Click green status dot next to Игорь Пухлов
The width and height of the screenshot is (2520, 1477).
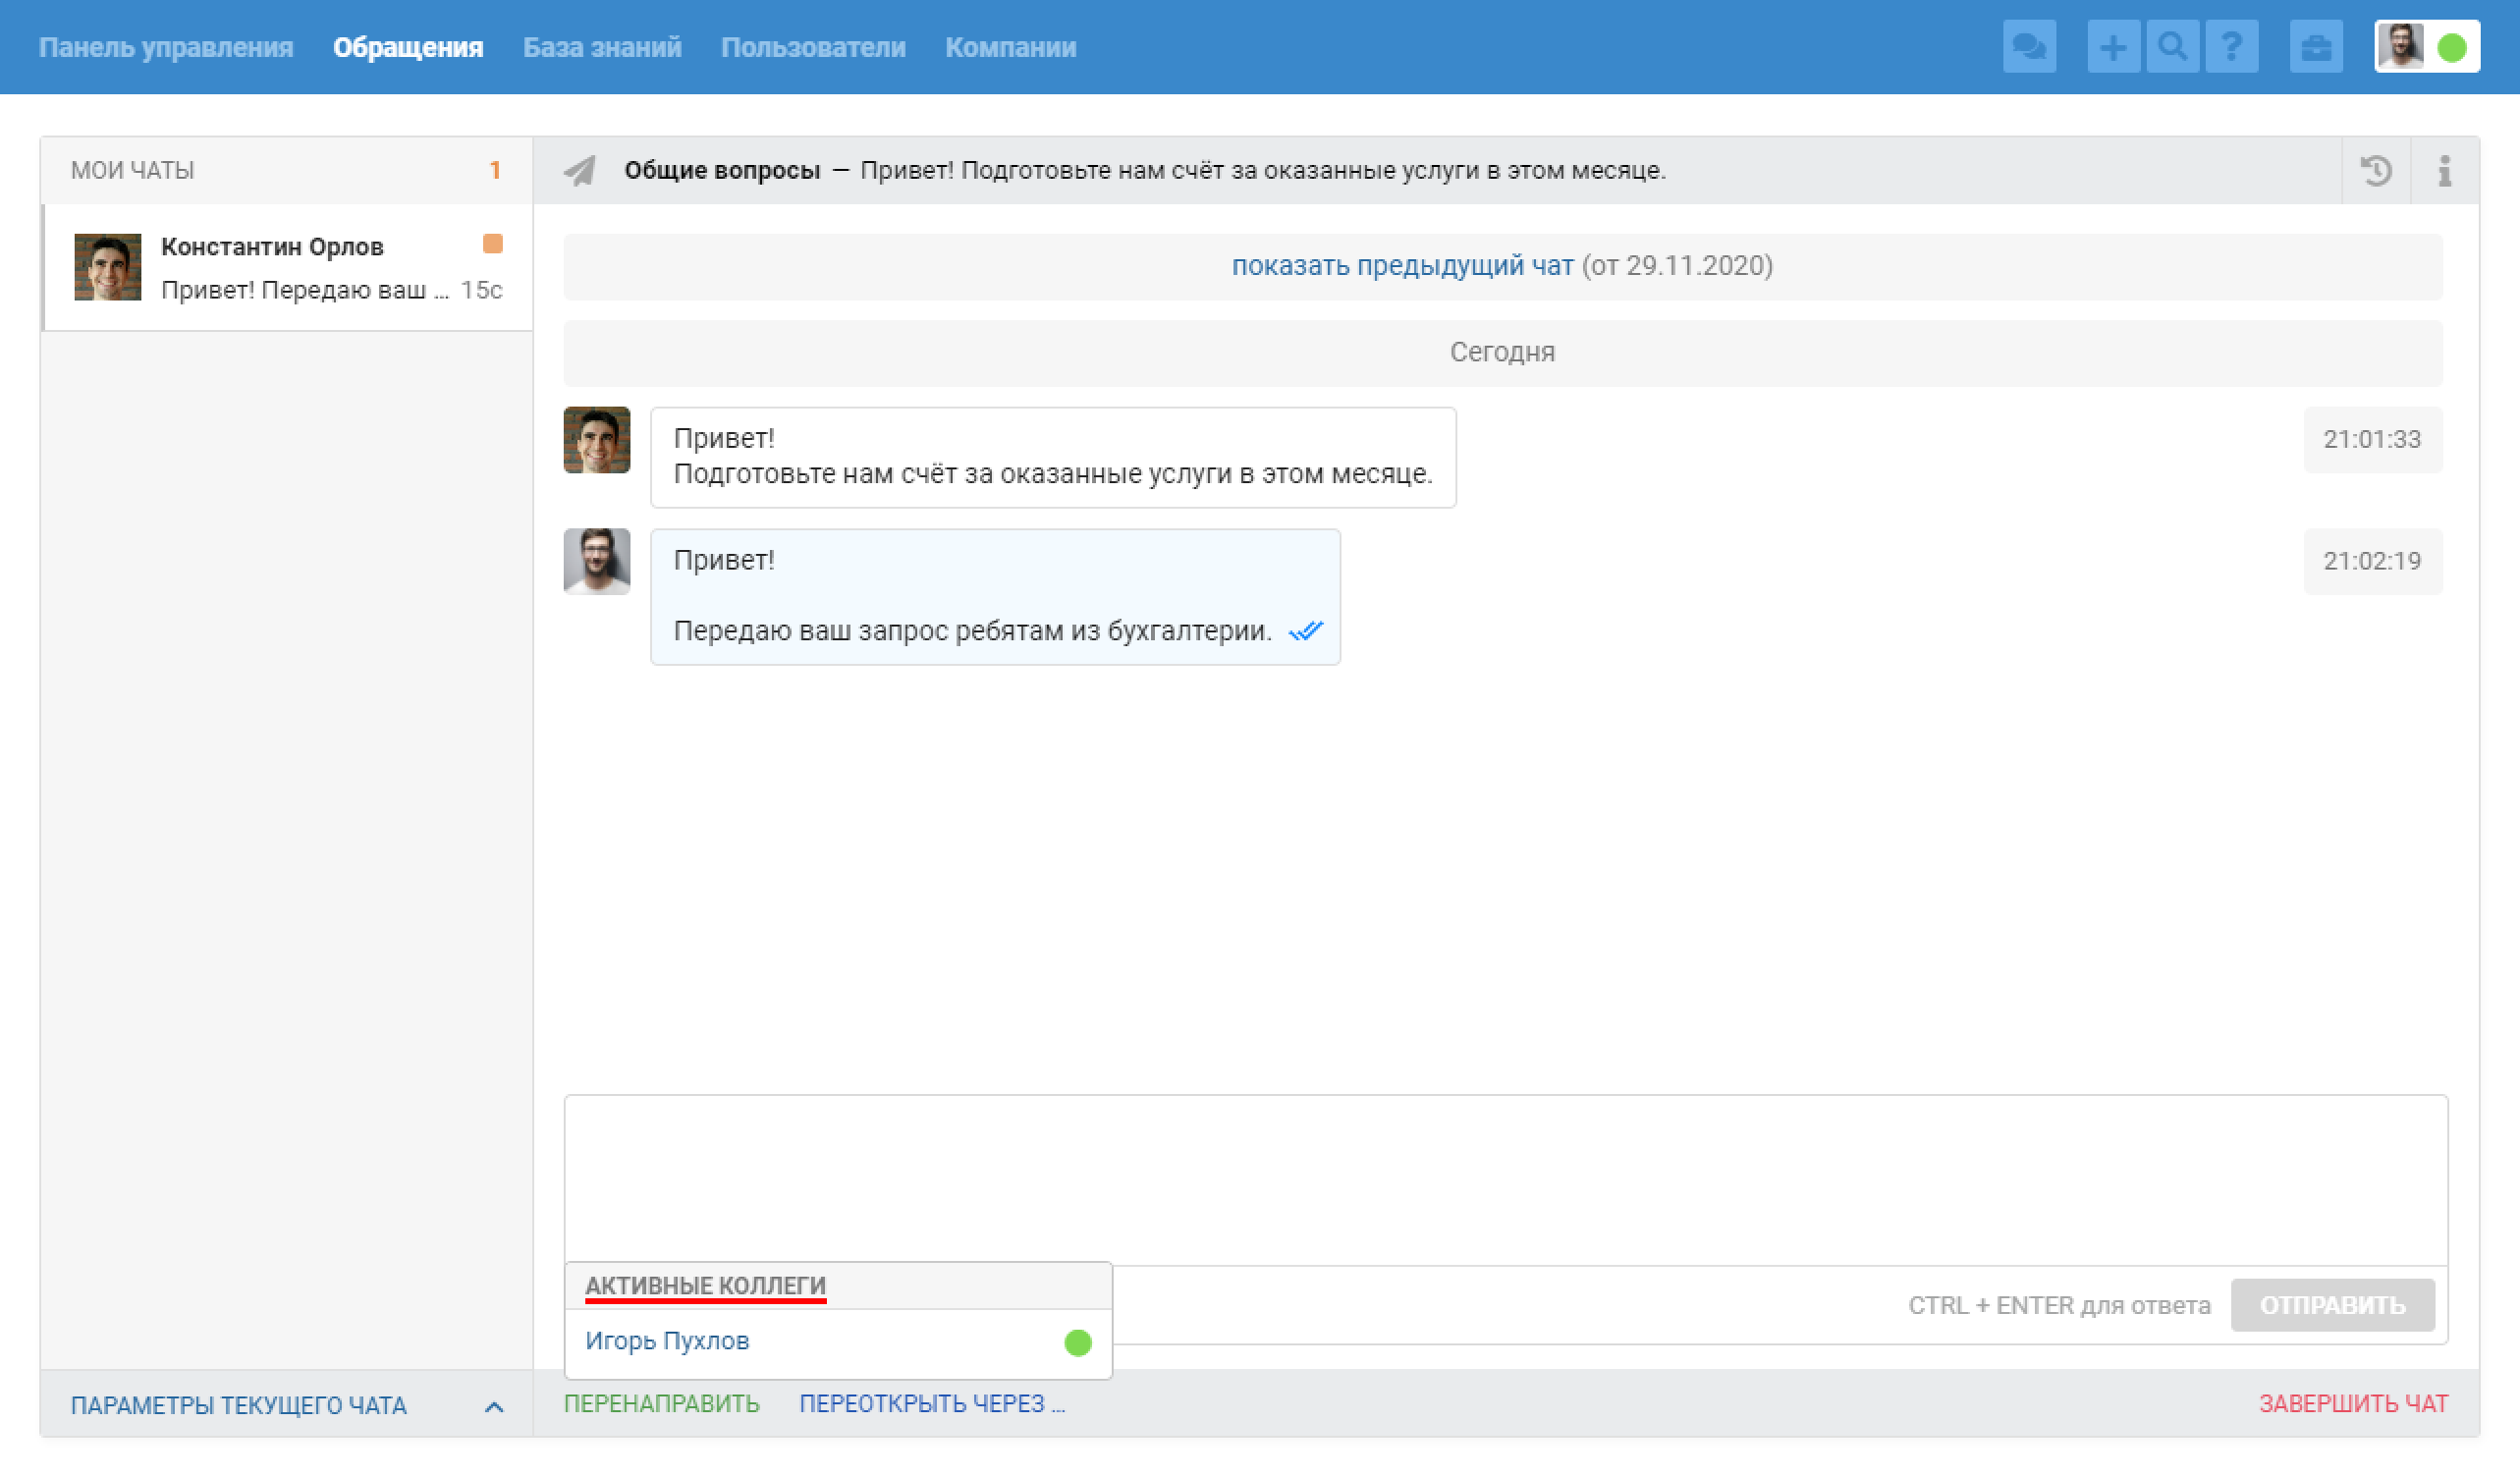pos(1077,1343)
